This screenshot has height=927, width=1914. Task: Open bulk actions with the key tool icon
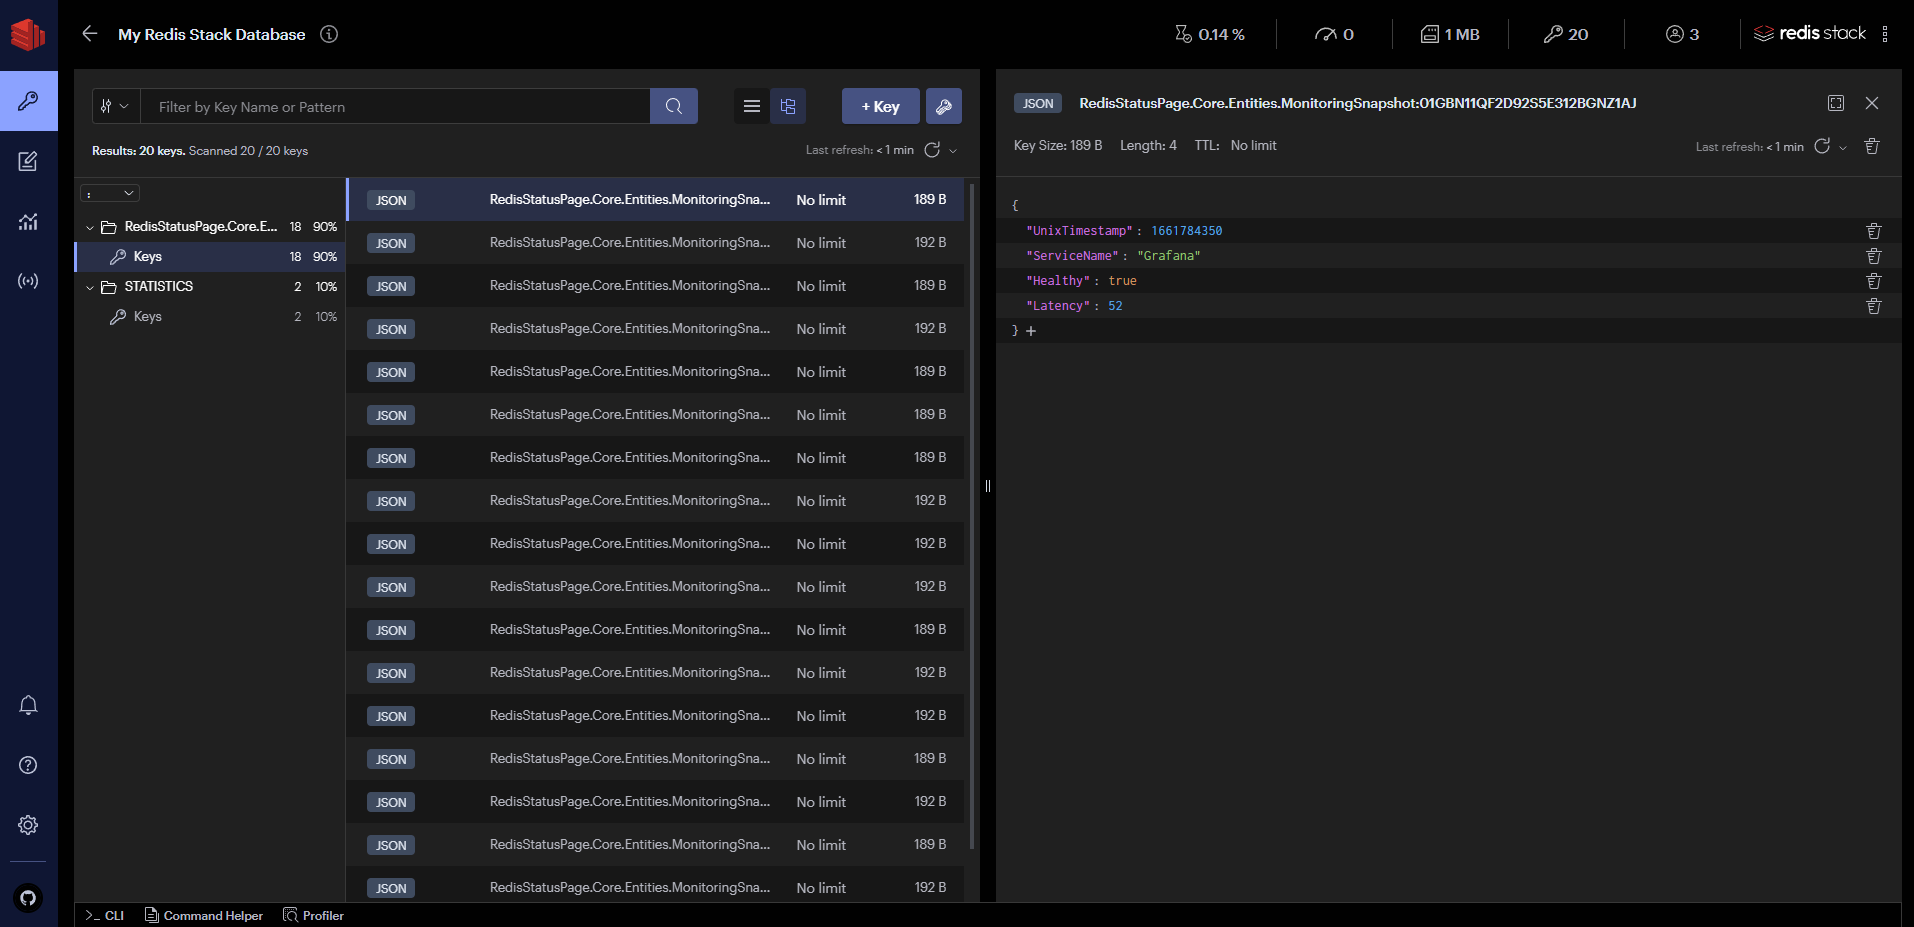pos(944,106)
